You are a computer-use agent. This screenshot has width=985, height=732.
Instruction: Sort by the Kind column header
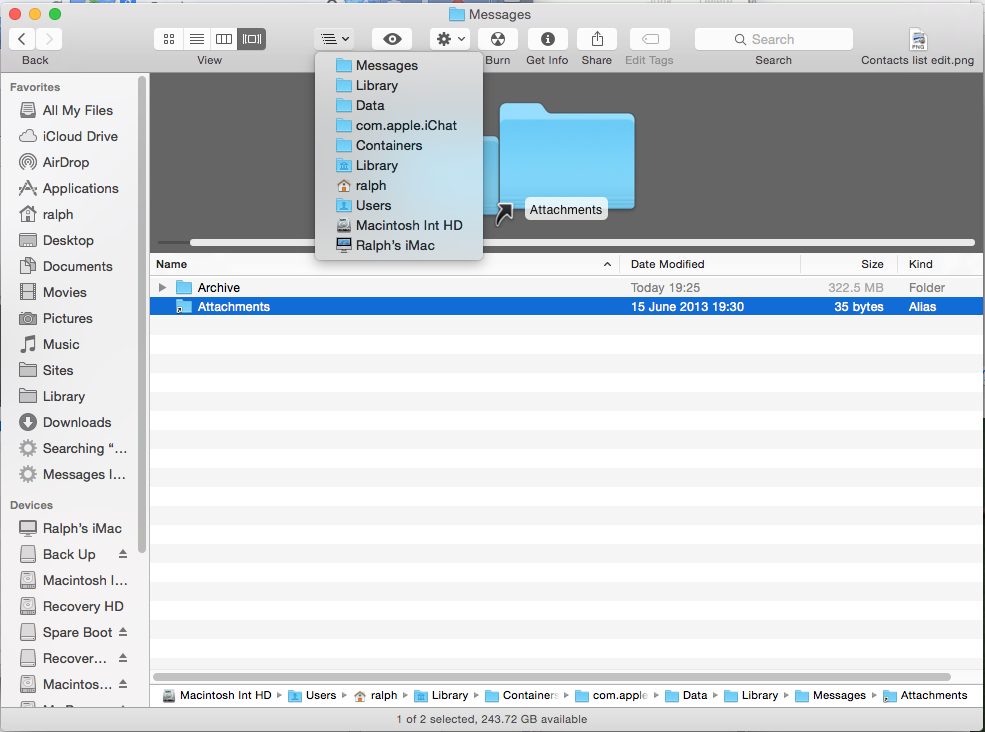(940, 264)
